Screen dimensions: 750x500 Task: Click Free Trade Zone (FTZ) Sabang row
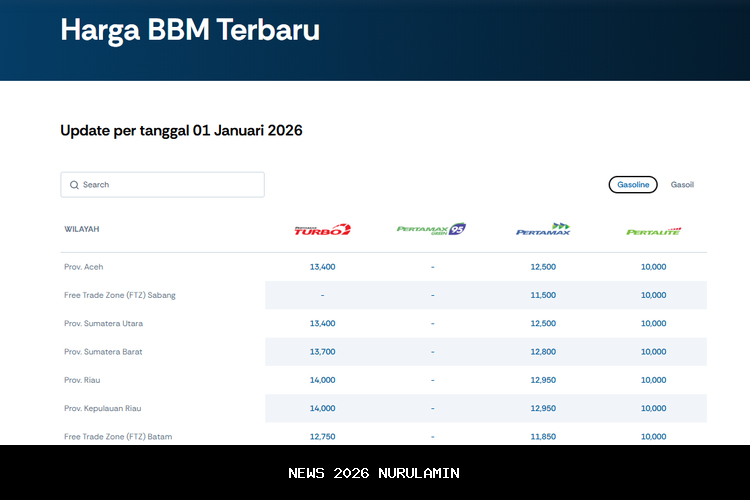(x=120, y=295)
